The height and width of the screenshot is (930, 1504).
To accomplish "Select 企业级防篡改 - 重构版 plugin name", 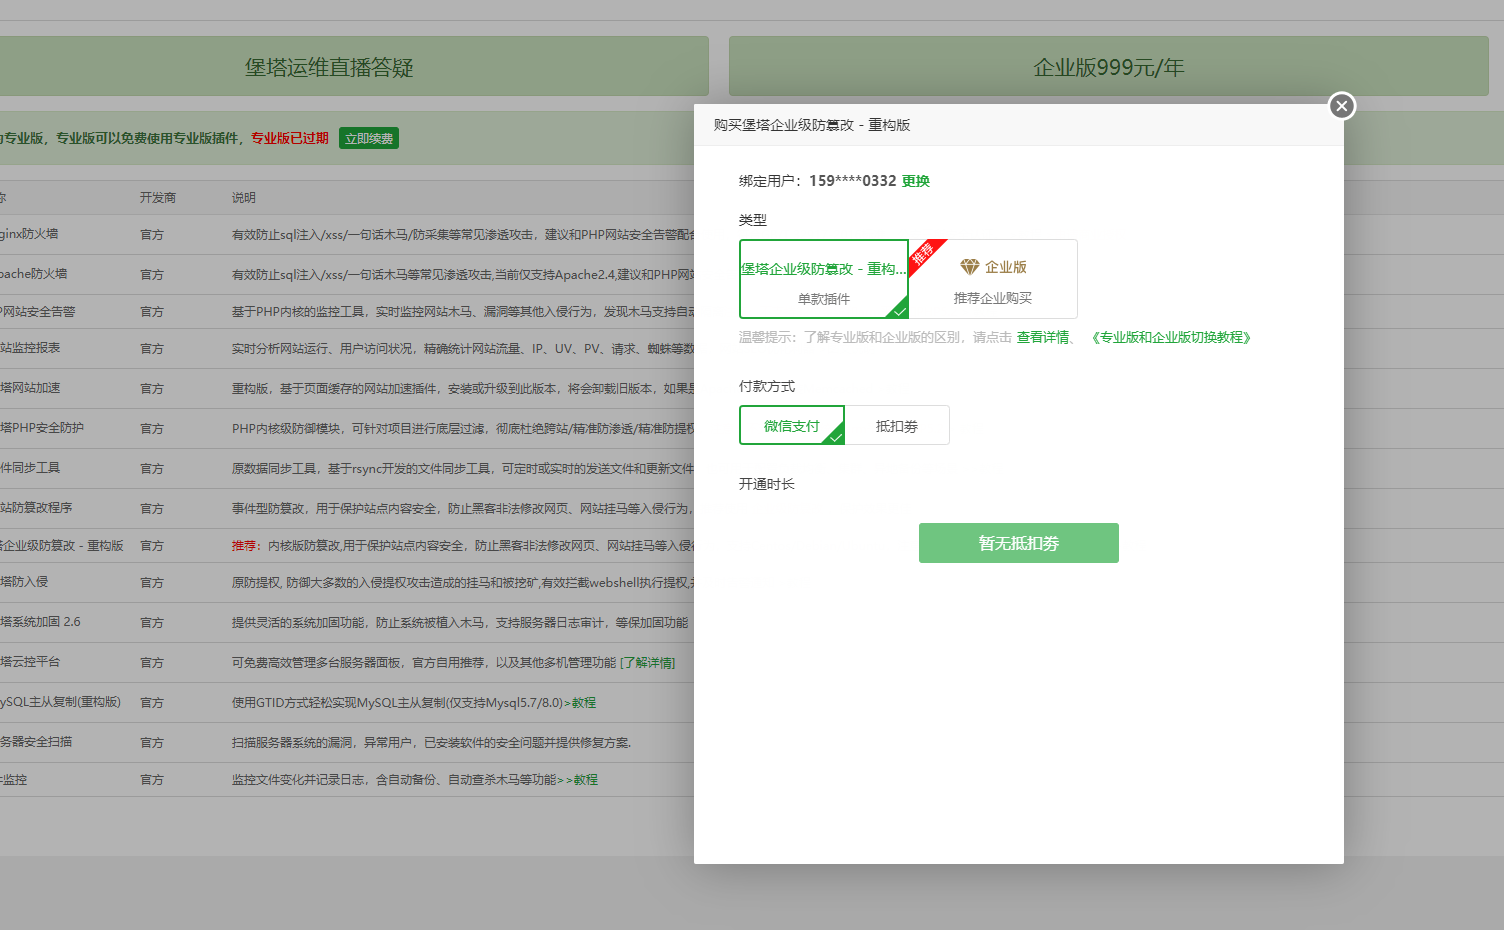I will 62,545.
